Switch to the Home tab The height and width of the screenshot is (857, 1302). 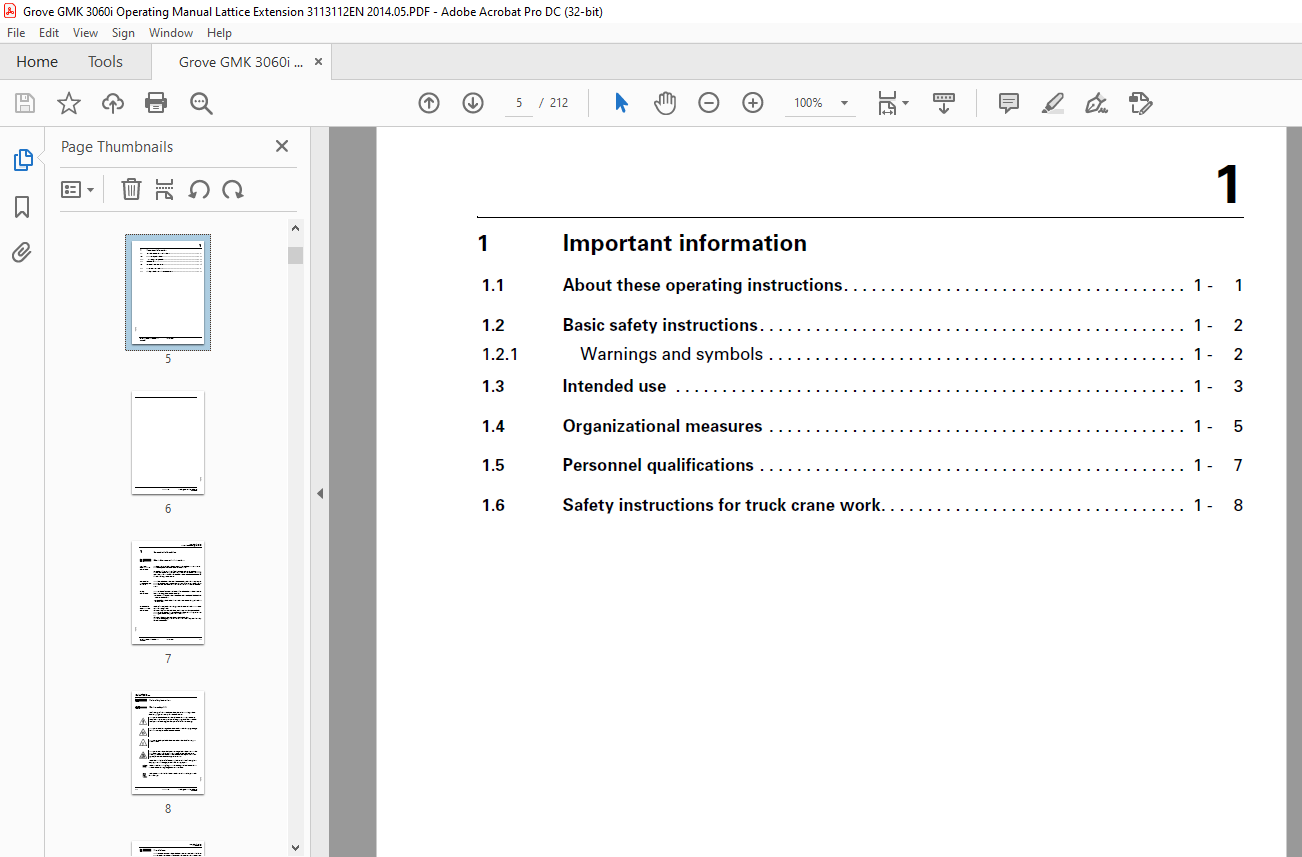pyautogui.click(x=37, y=61)
